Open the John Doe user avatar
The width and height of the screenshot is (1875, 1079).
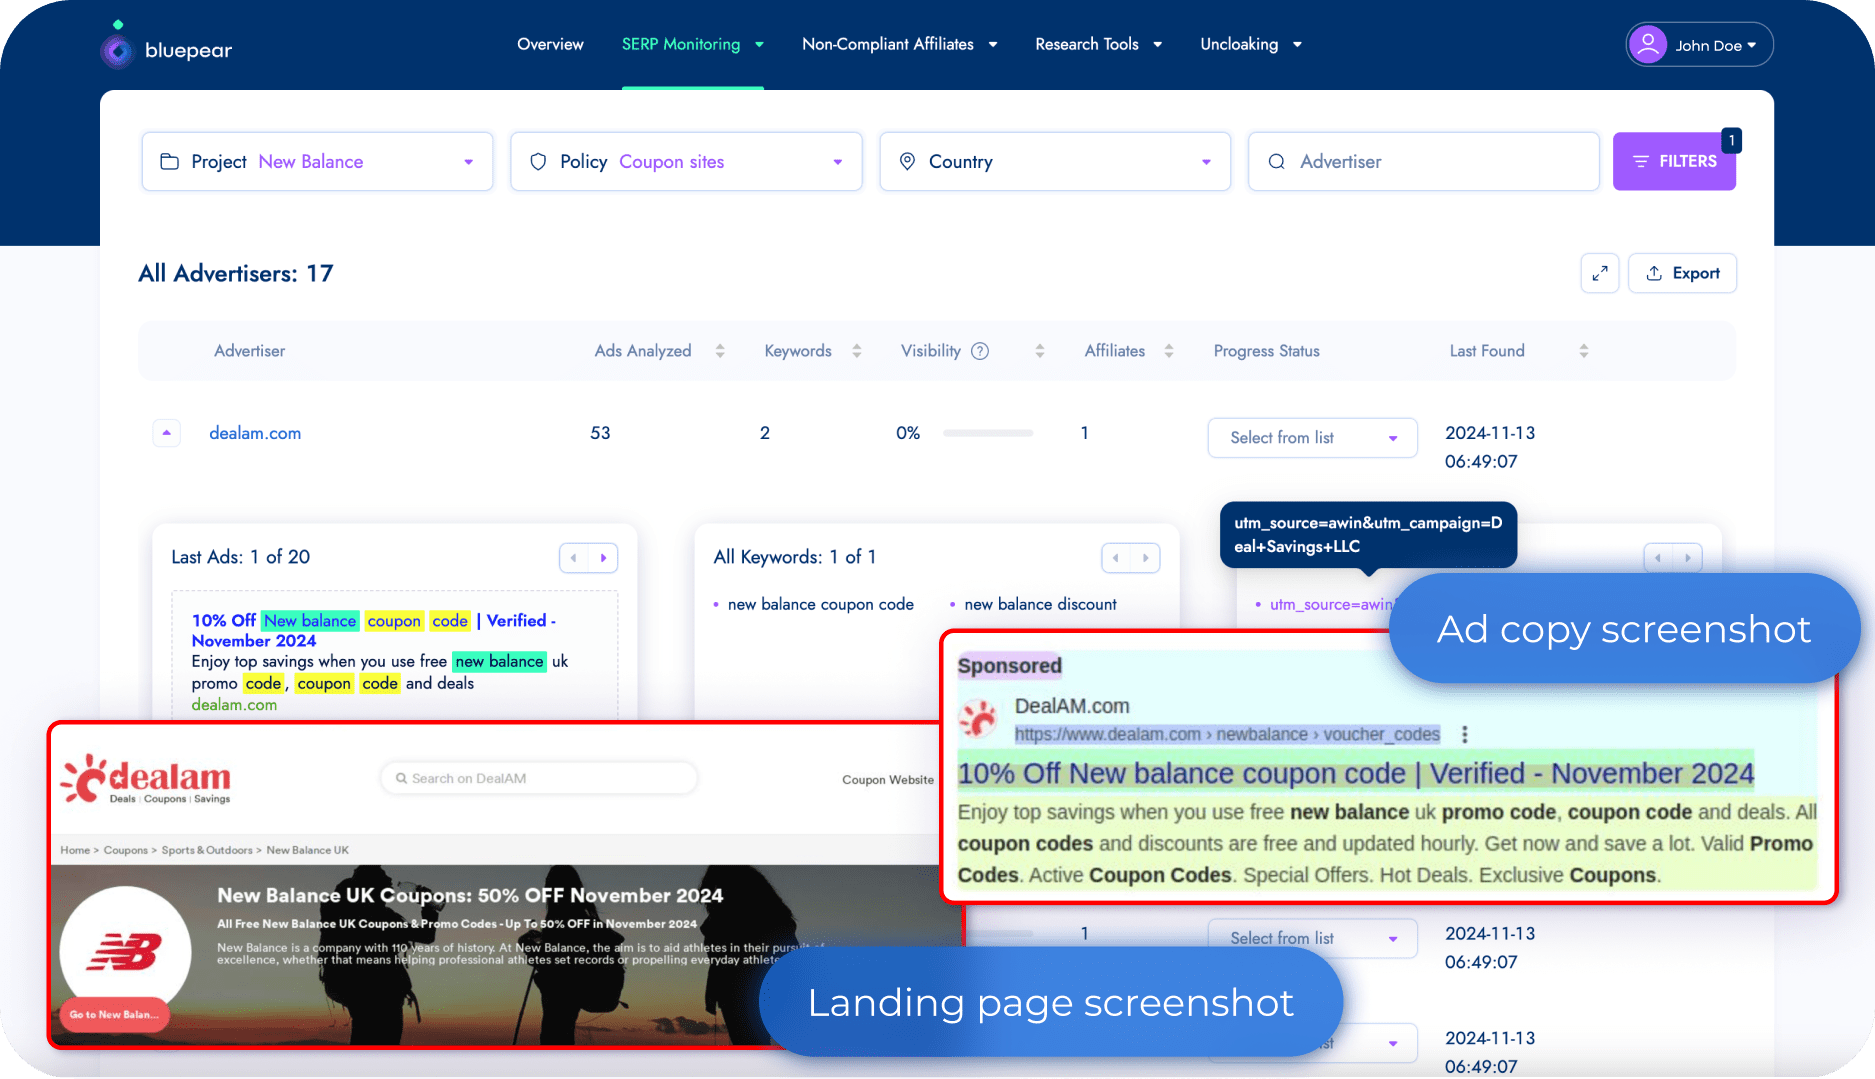(x=1647, y=45)
